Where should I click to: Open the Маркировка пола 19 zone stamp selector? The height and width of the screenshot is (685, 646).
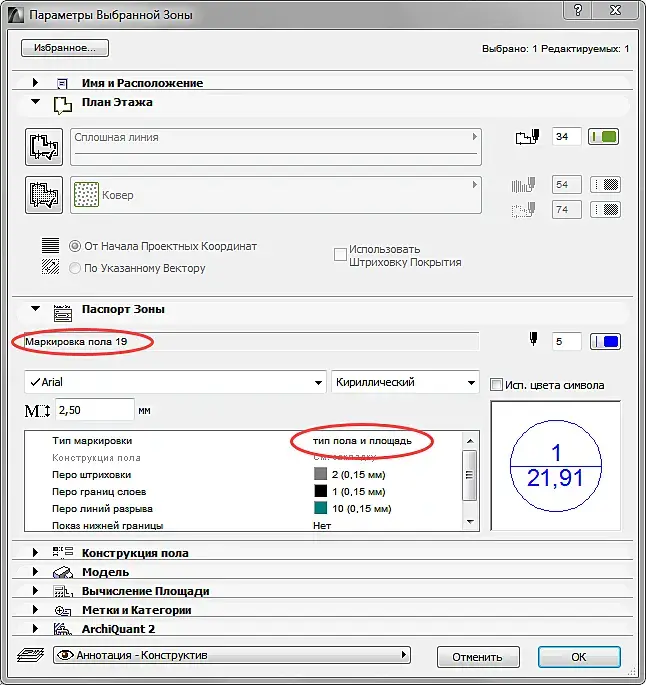click(x=251, y=341)
